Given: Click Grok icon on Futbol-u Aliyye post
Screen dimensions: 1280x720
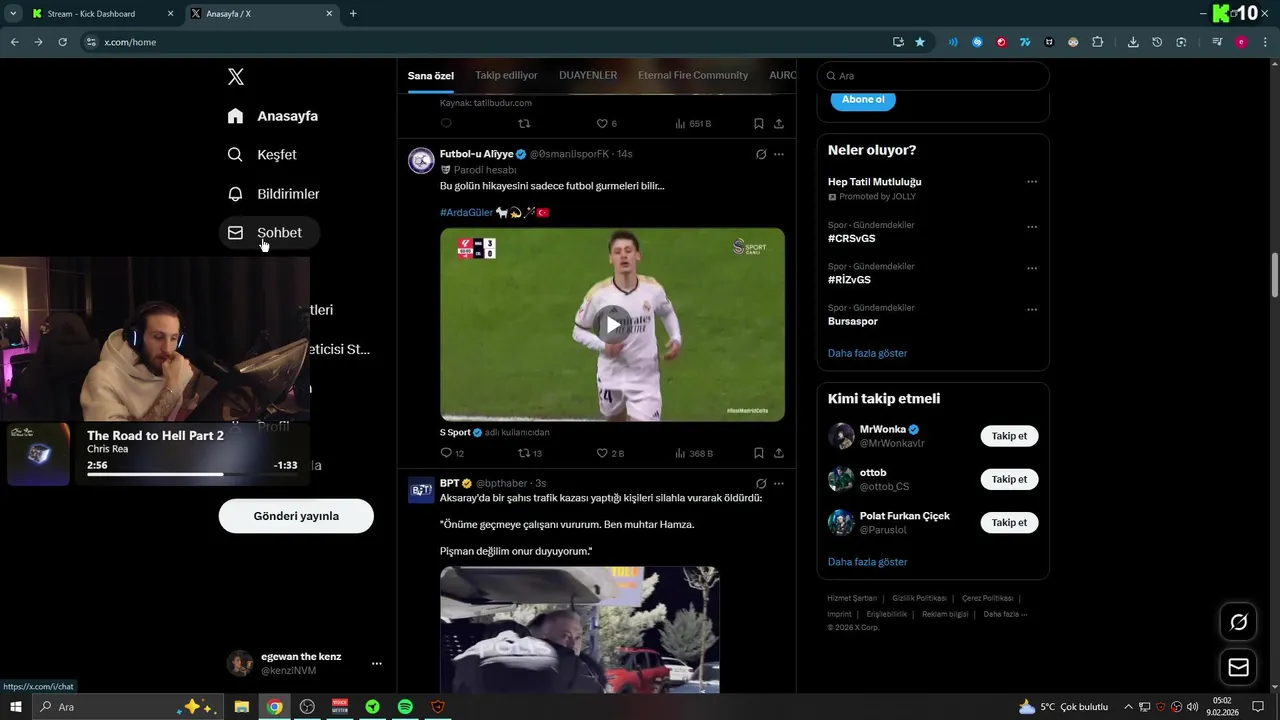Looking at the screenshot, I should (761, 154).
